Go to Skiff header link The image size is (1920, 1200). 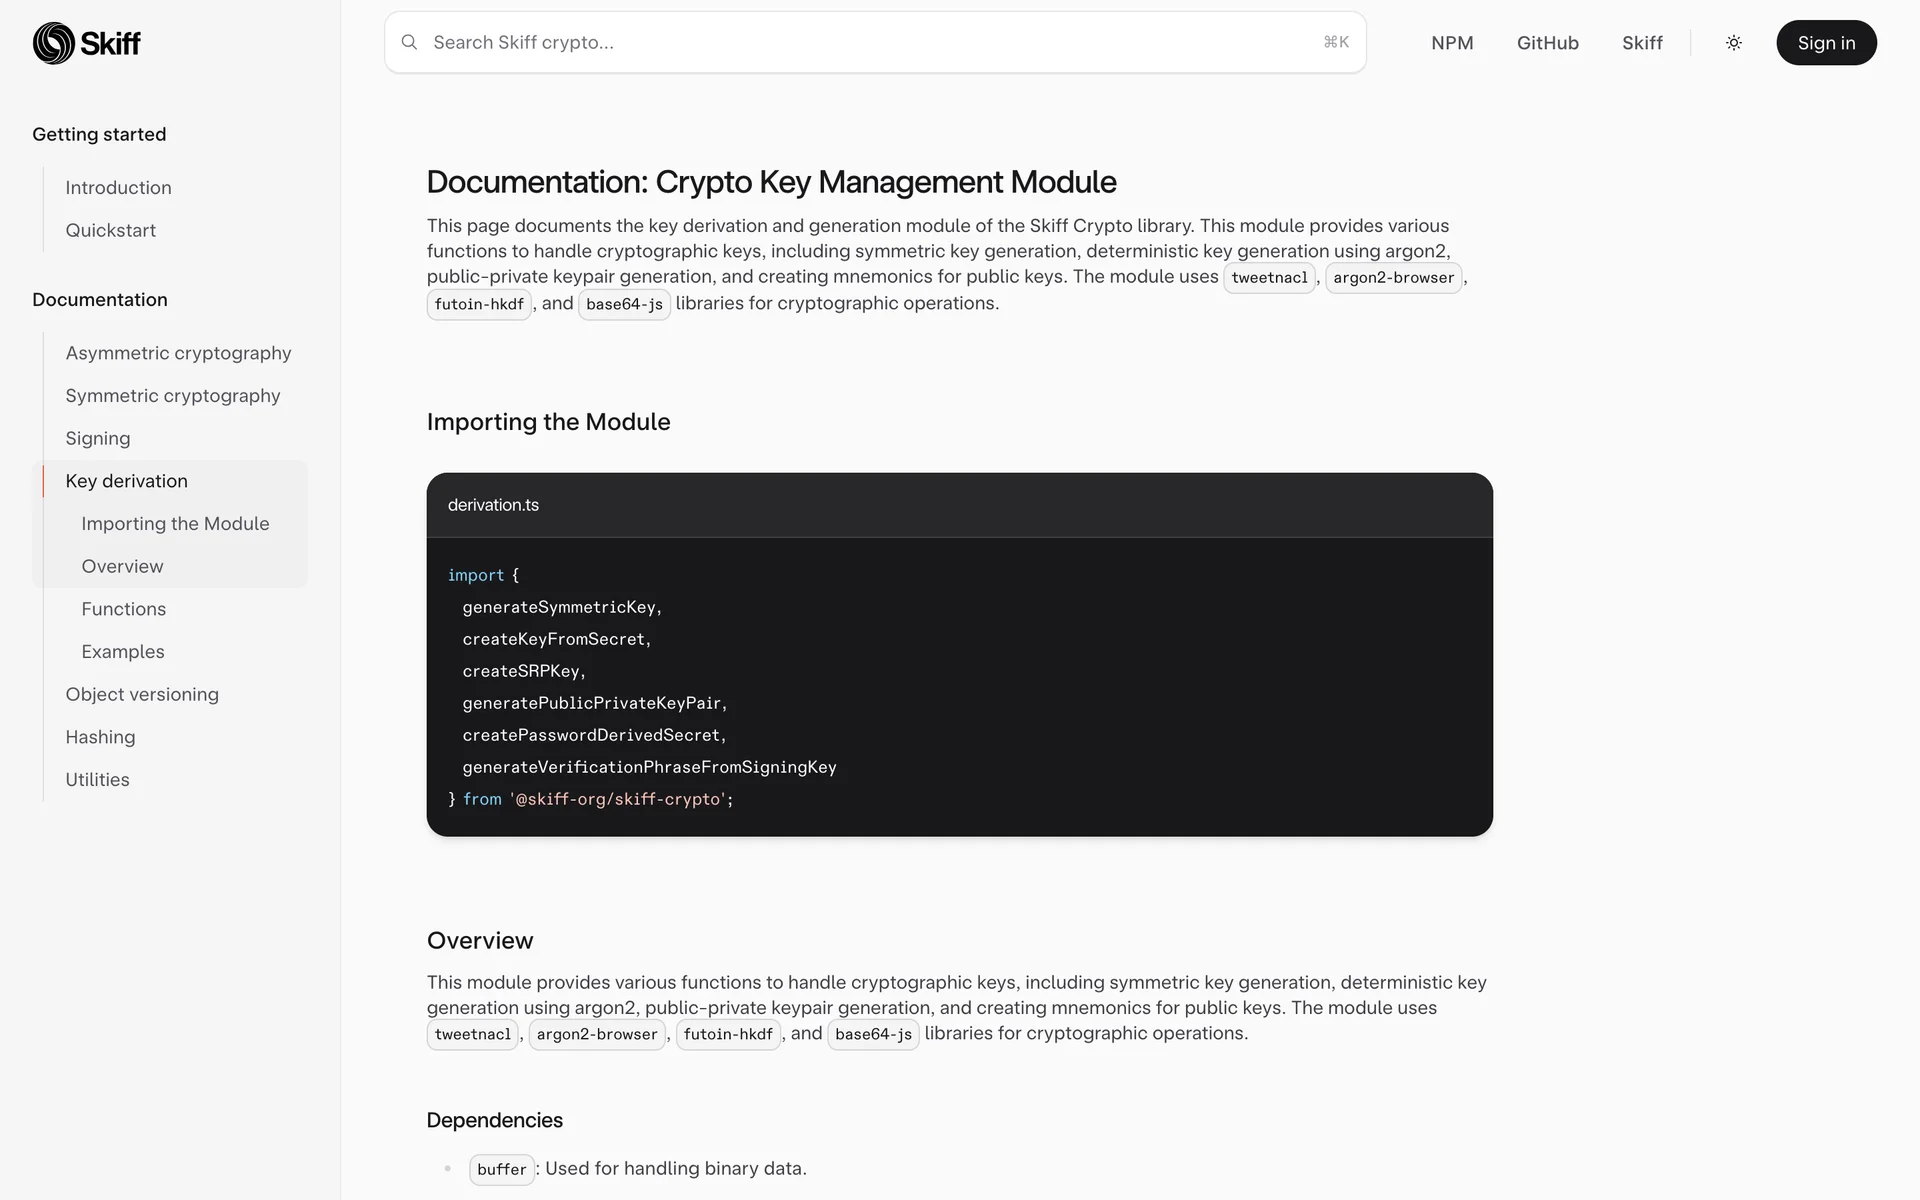(1642, 43)
